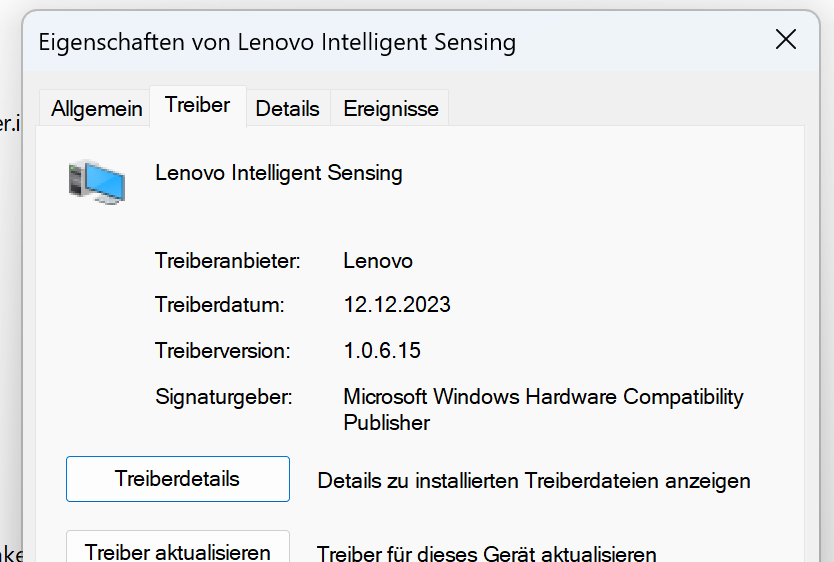
Task: Click the Lenovo Intelligent Sensing device icon
Action: (x=96, y=181)
